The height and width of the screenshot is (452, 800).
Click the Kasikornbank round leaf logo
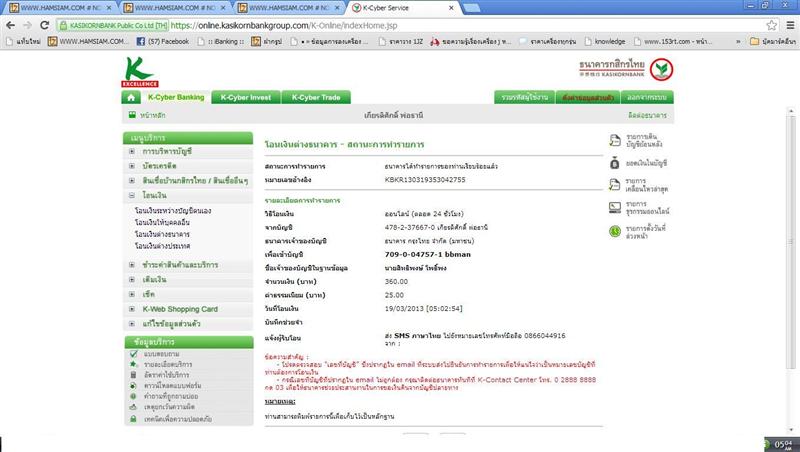coord(662,70)
